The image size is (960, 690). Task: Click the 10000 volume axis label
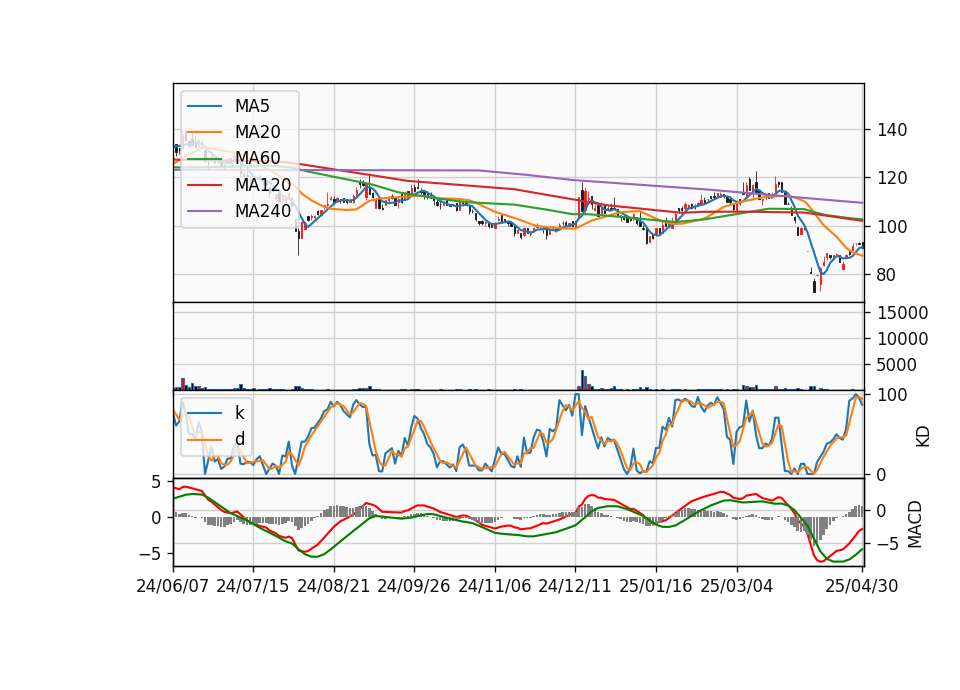pyautogui.click(x=902, y=339)
